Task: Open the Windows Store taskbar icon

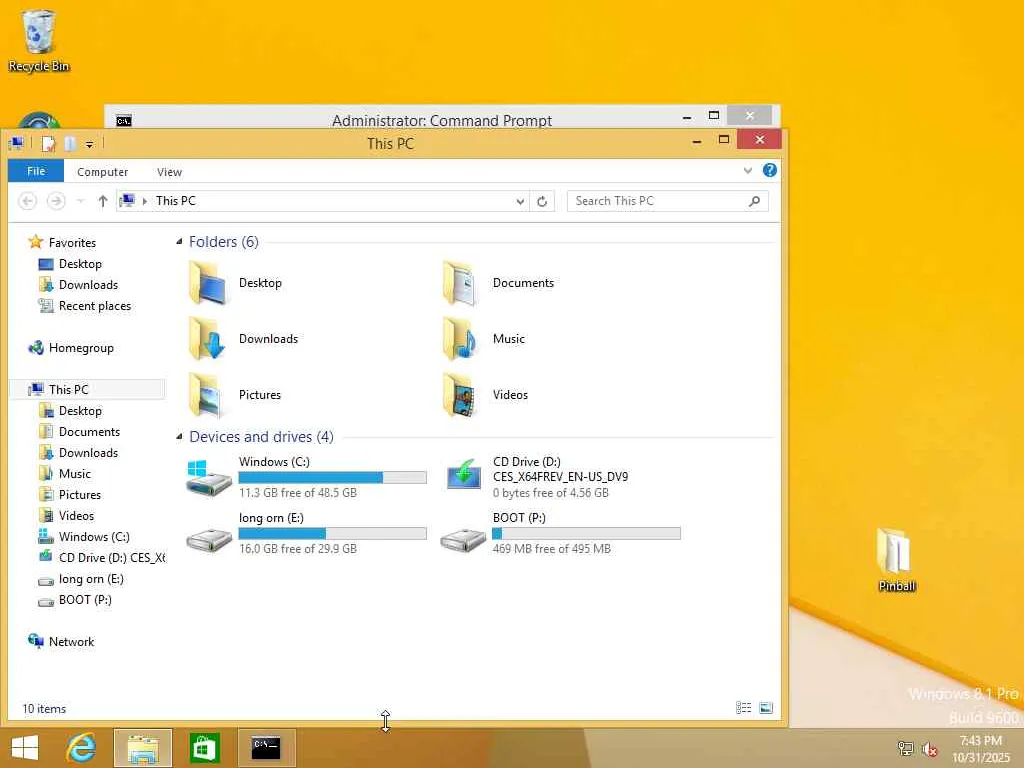Action: (204, 748)
